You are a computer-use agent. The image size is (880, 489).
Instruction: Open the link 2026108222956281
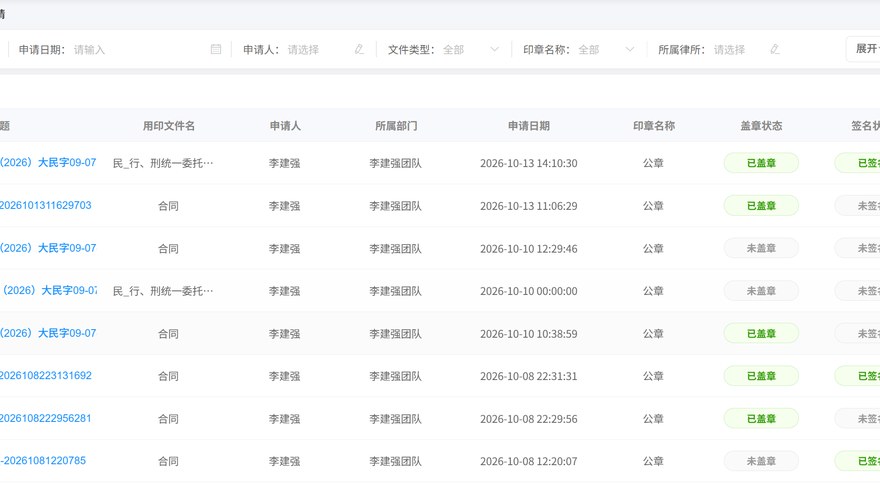coord(45,418)
